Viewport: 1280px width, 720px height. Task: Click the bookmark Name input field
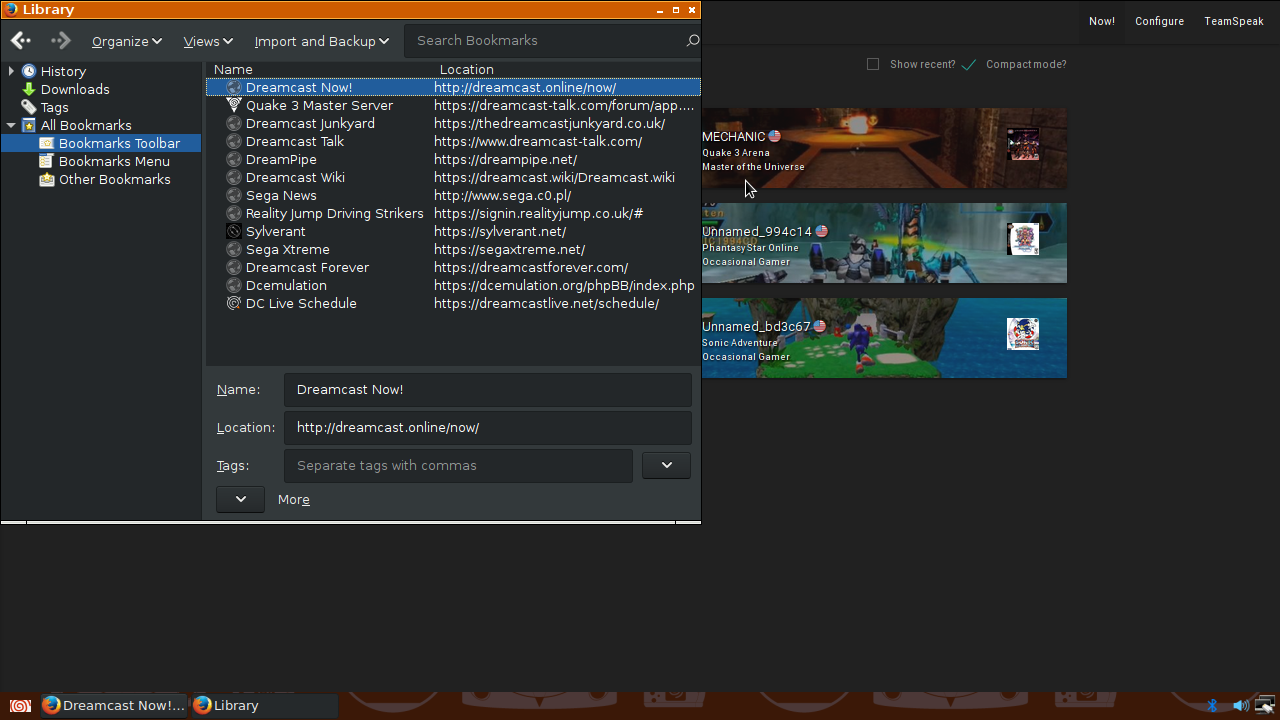(x=488, y=389)
